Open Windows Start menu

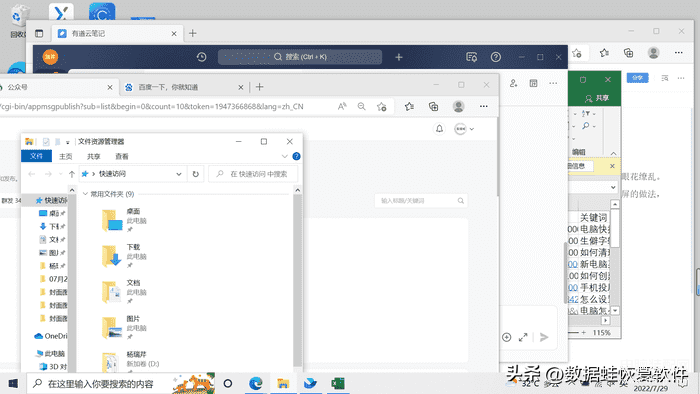[x=13, y=384]
